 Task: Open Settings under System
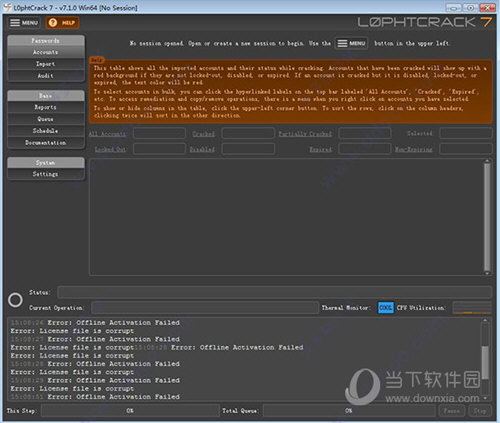coord(46,174)
